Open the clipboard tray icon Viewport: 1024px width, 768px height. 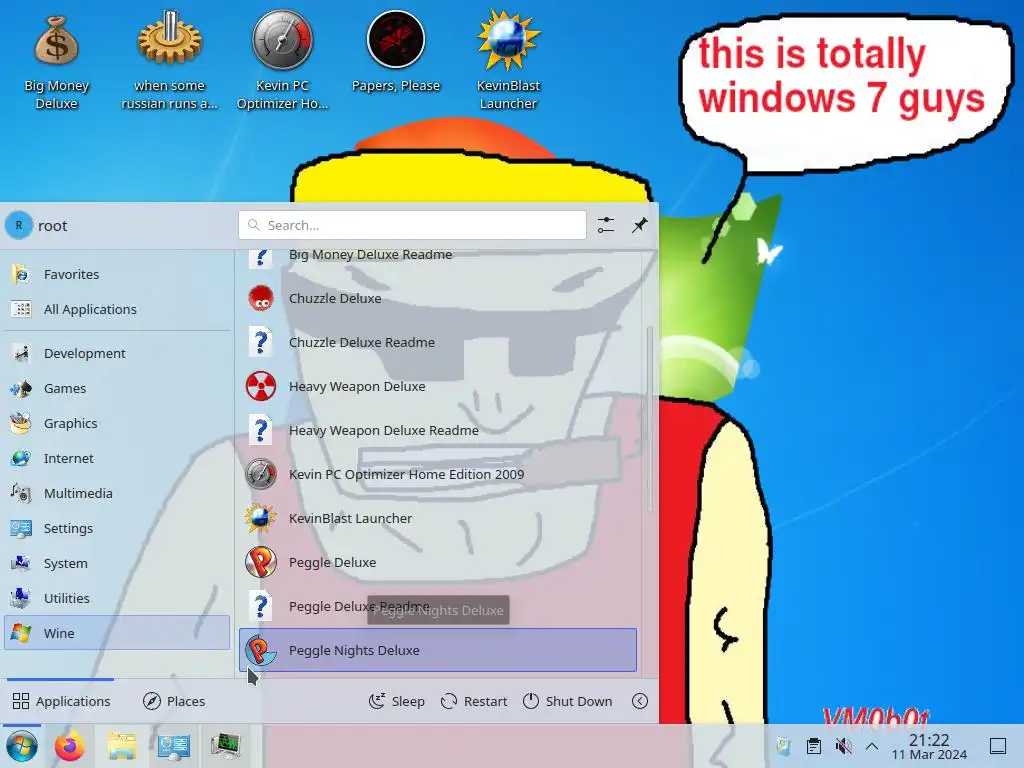pyautogui.click(x=814, y=746)
